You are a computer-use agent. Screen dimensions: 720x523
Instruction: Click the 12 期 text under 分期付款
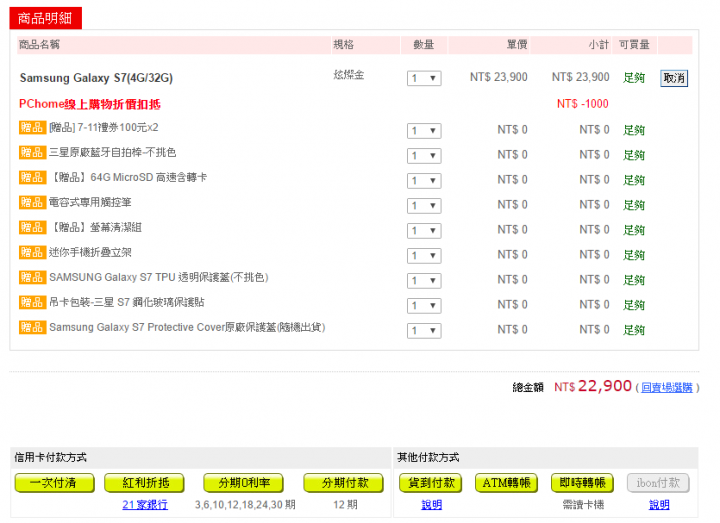[x=345, y=505]
